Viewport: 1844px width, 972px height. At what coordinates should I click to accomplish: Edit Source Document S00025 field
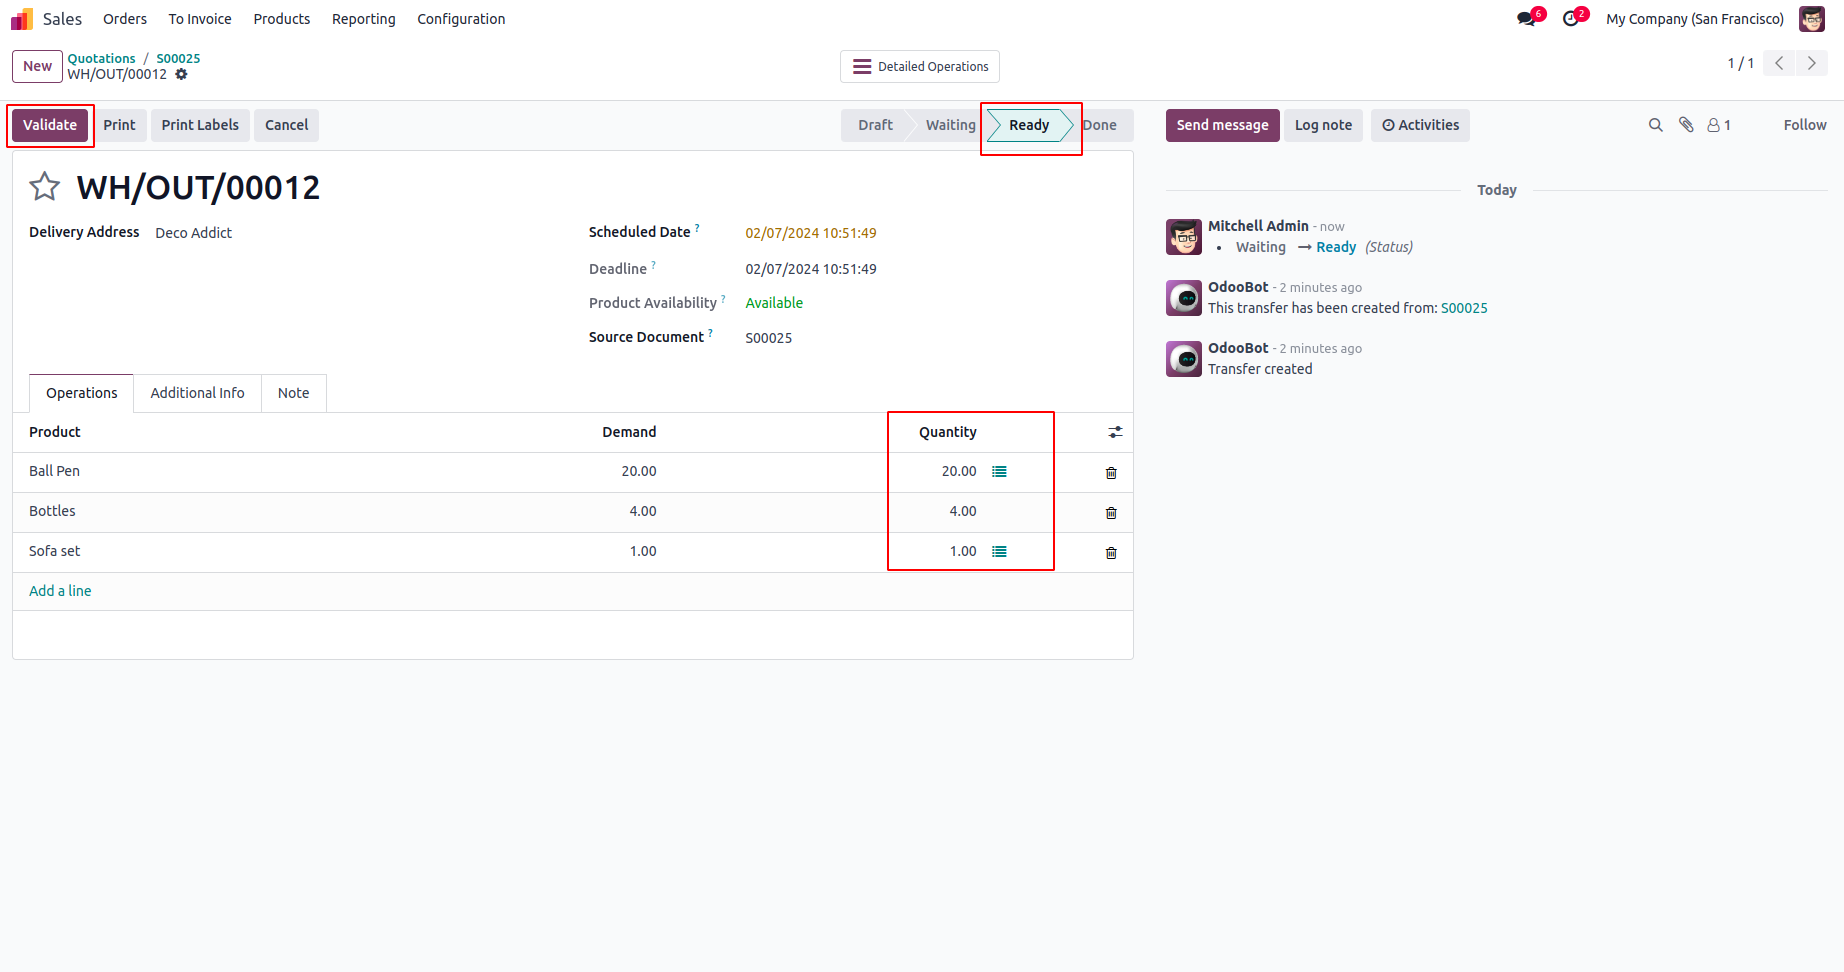tap(769, 338)
